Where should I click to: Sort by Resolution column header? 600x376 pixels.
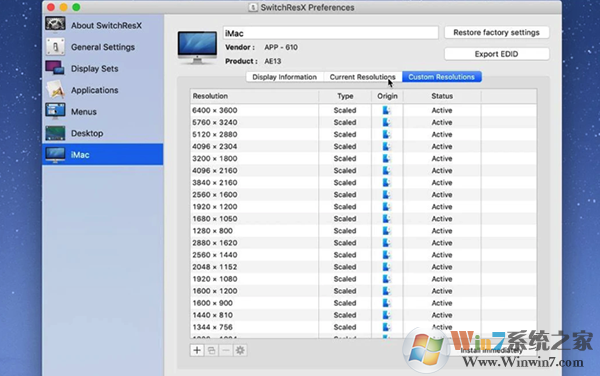coord(254,96)
